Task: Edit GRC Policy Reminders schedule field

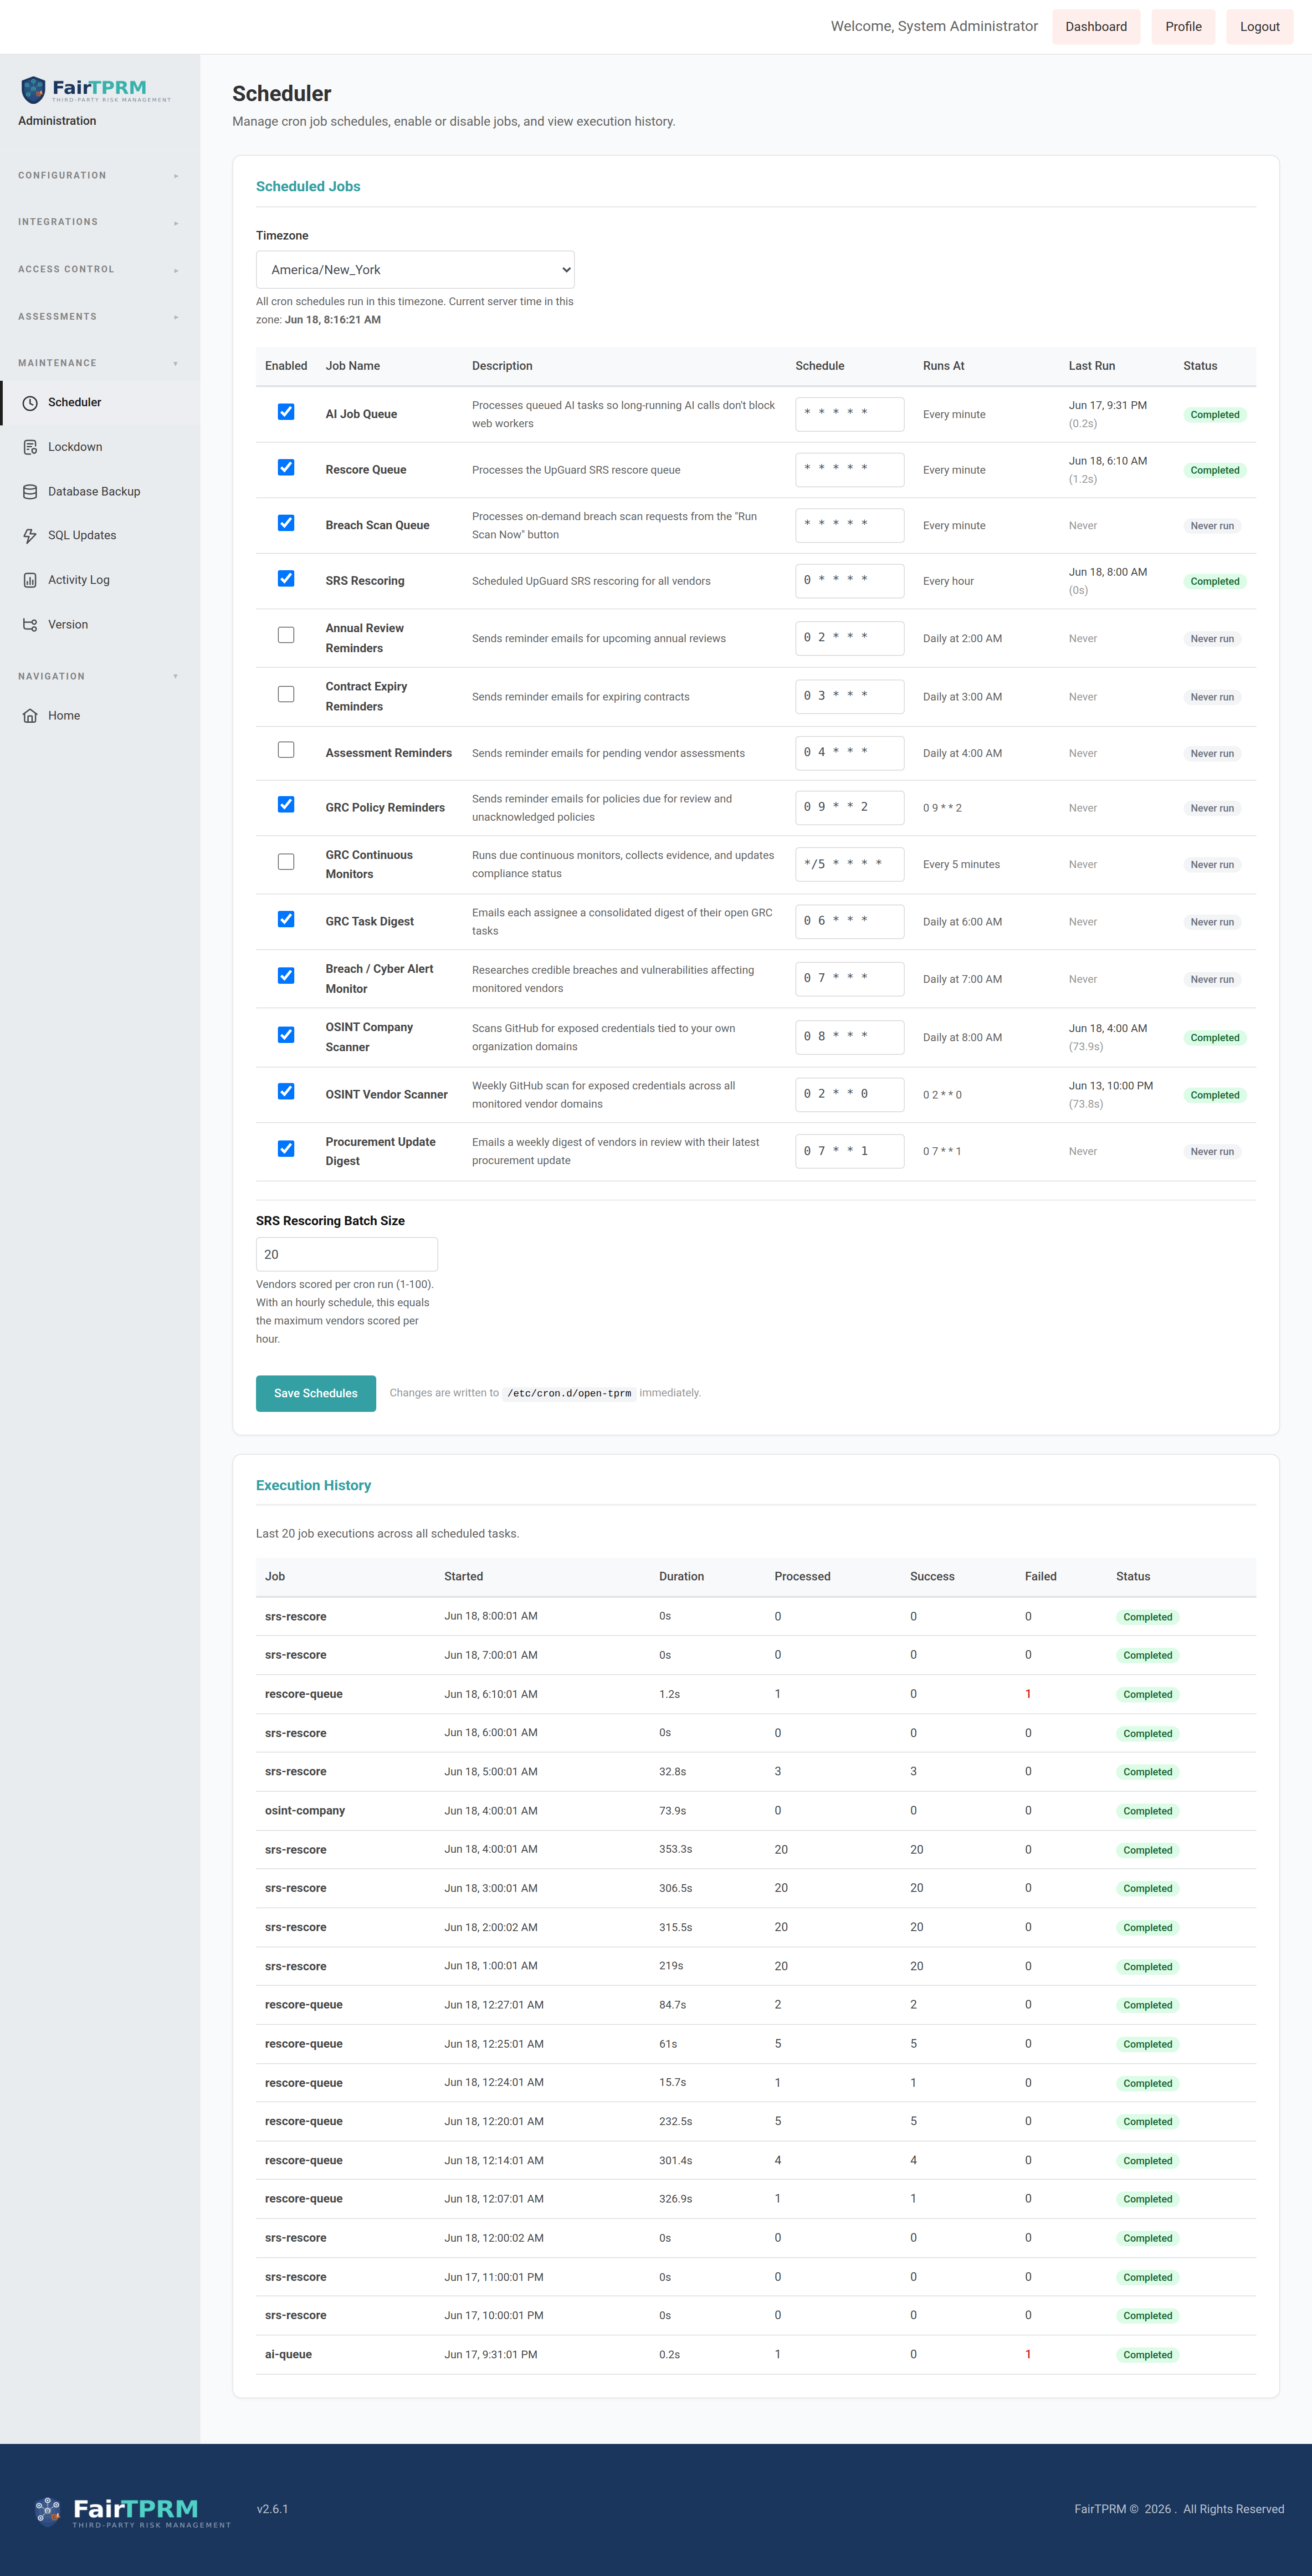Action: click(850, 808)
